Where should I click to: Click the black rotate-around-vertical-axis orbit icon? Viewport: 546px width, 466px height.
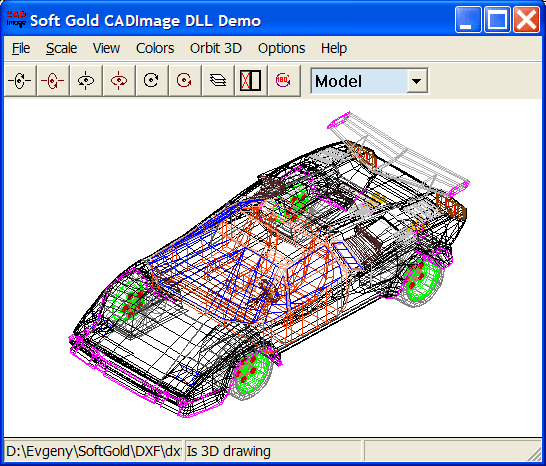(86, 81)
